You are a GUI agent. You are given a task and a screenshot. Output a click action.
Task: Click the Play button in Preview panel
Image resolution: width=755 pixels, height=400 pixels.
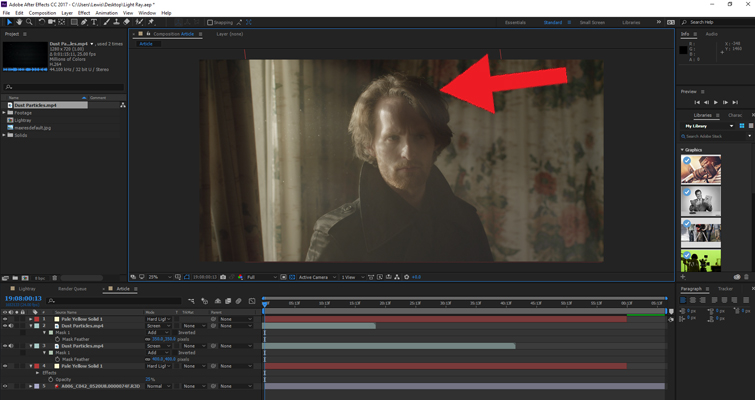(716, 102)
